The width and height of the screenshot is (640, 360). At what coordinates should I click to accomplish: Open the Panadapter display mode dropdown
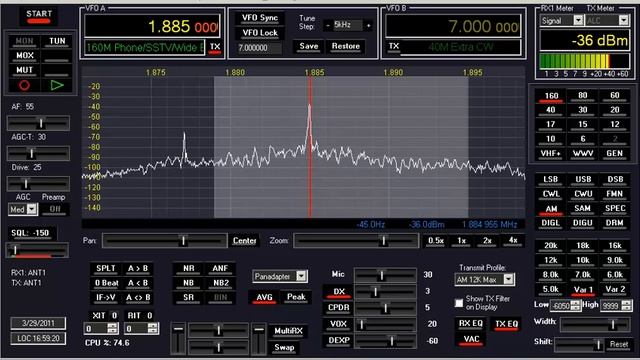pos(301,276)
